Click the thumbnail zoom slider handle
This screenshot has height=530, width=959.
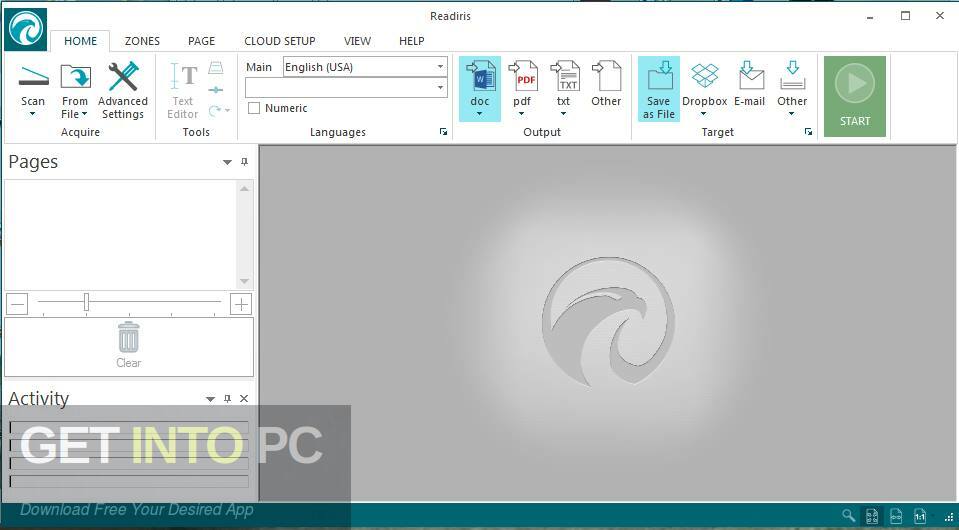pos(86,302)
